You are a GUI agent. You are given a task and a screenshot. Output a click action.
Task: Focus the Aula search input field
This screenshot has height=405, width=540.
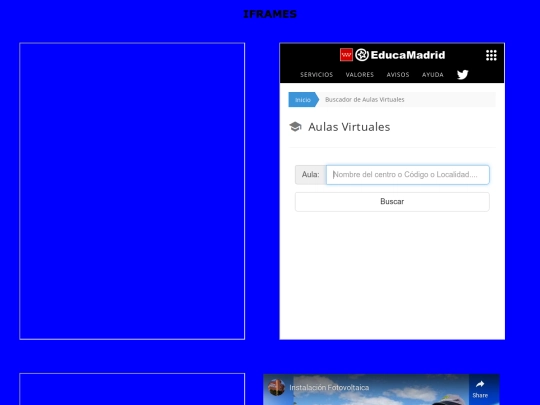point(407,175)
